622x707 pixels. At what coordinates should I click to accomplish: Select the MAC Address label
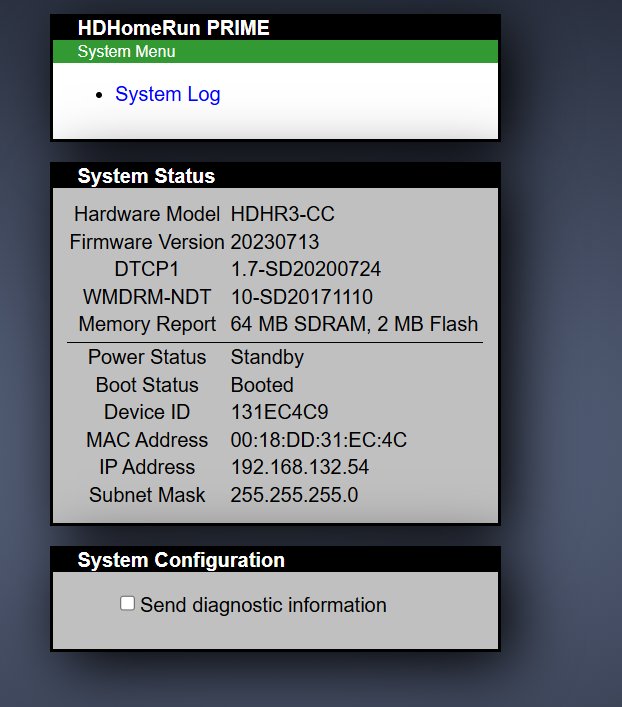click(147, 440)
